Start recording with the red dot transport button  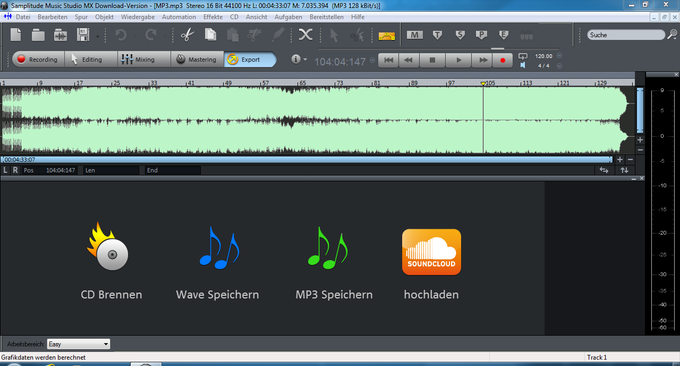pyautogui.click(x=503, y=60)
